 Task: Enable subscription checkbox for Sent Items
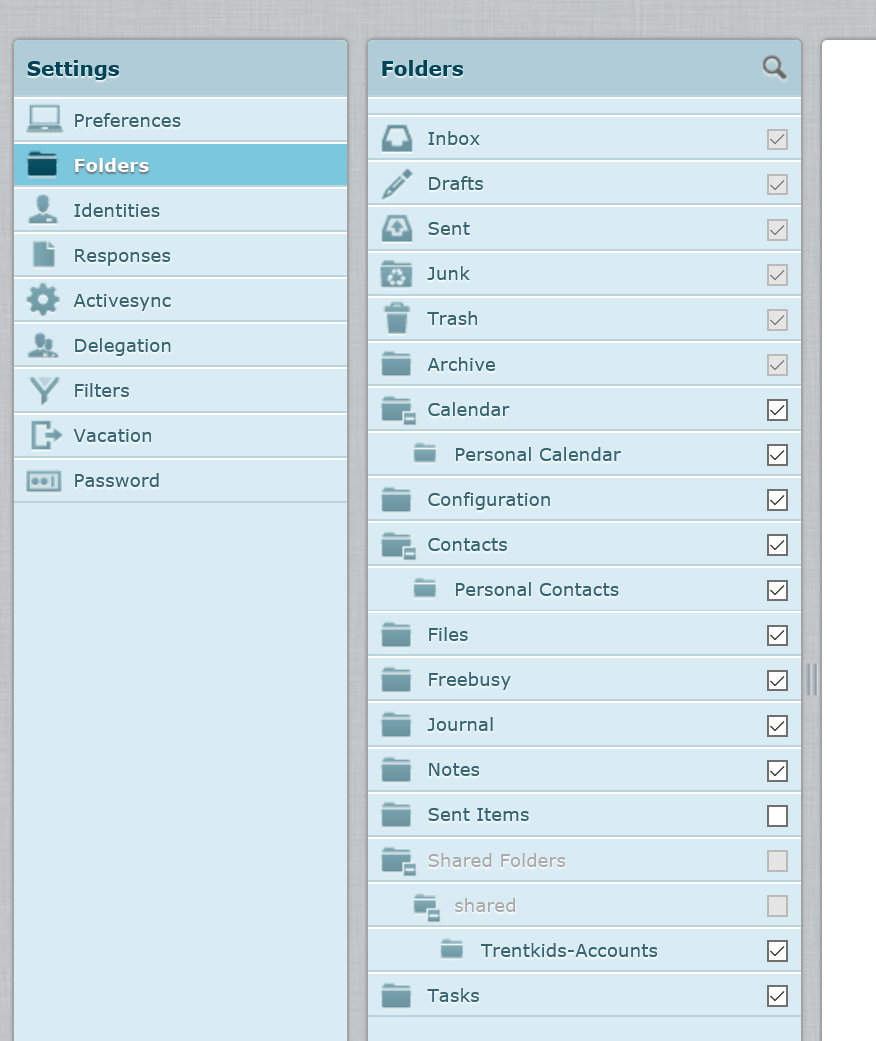[x=777, y=816]
